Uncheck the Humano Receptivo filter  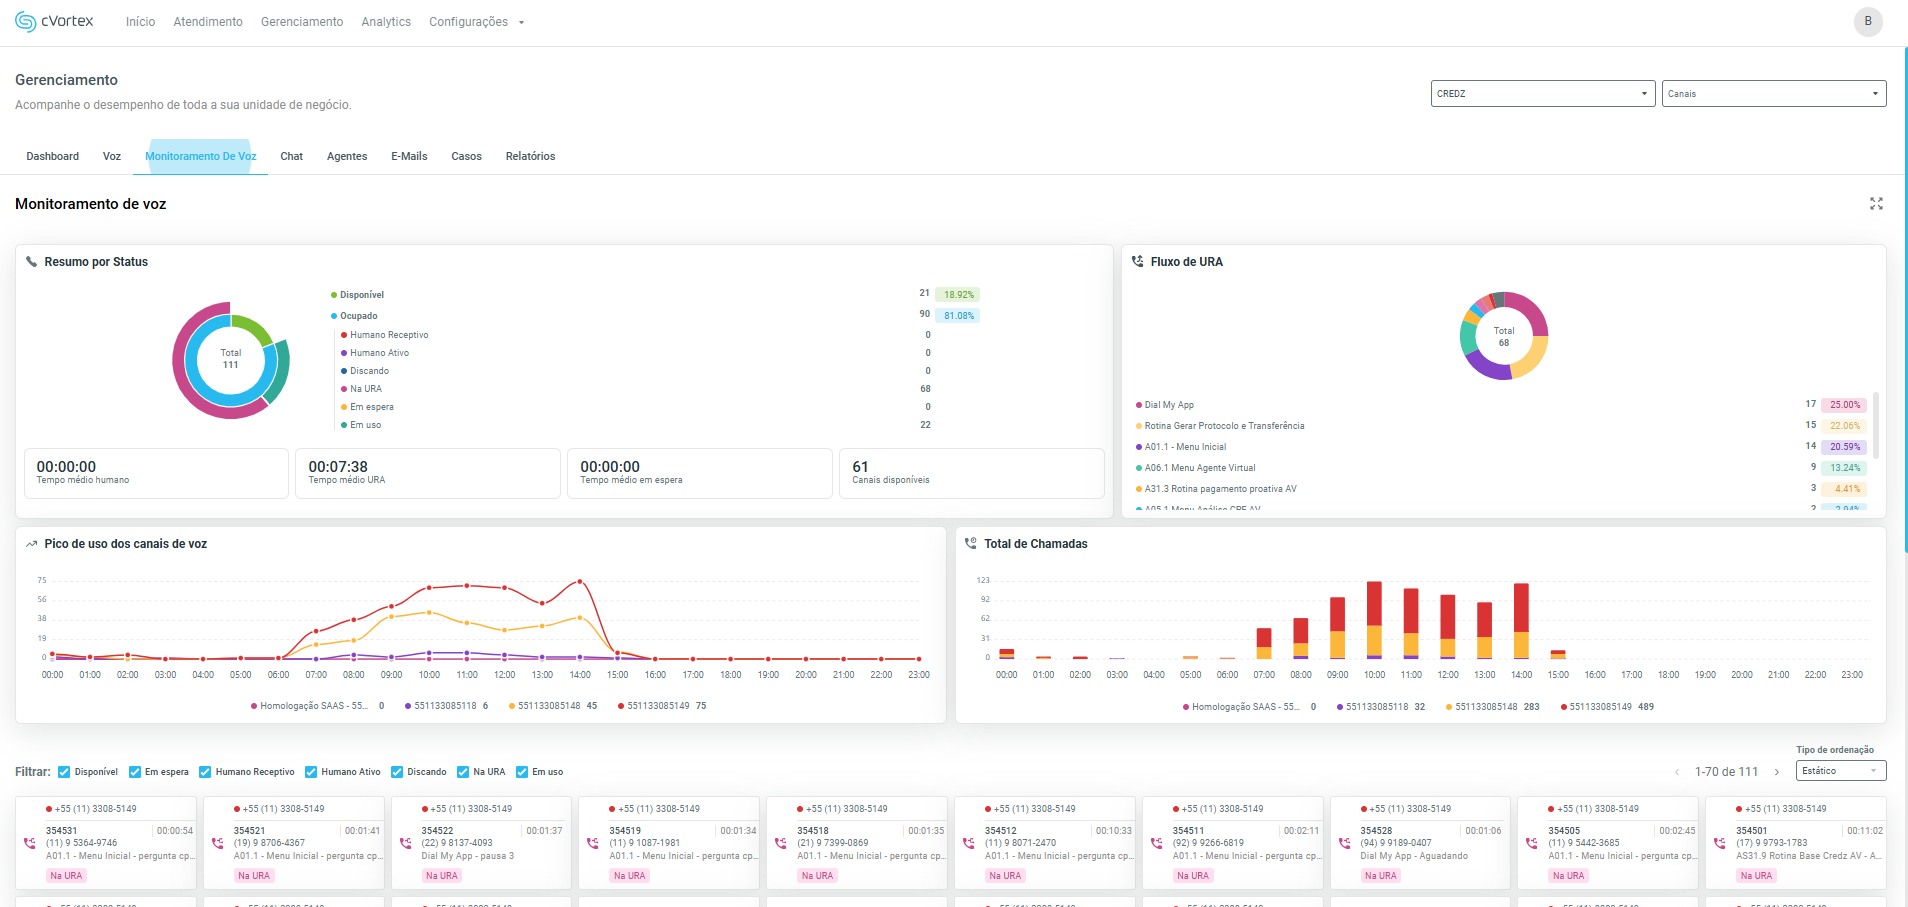click(205, 772)
